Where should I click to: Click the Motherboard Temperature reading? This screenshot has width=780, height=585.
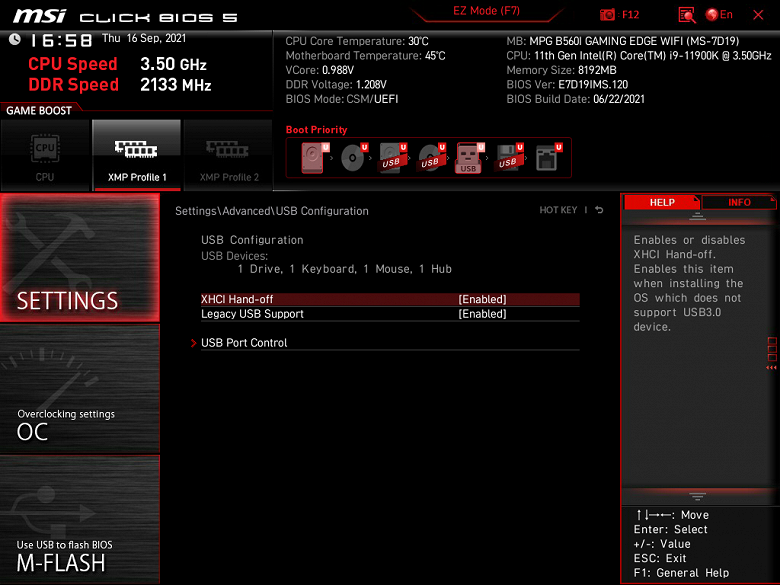(x=366, y=56)
